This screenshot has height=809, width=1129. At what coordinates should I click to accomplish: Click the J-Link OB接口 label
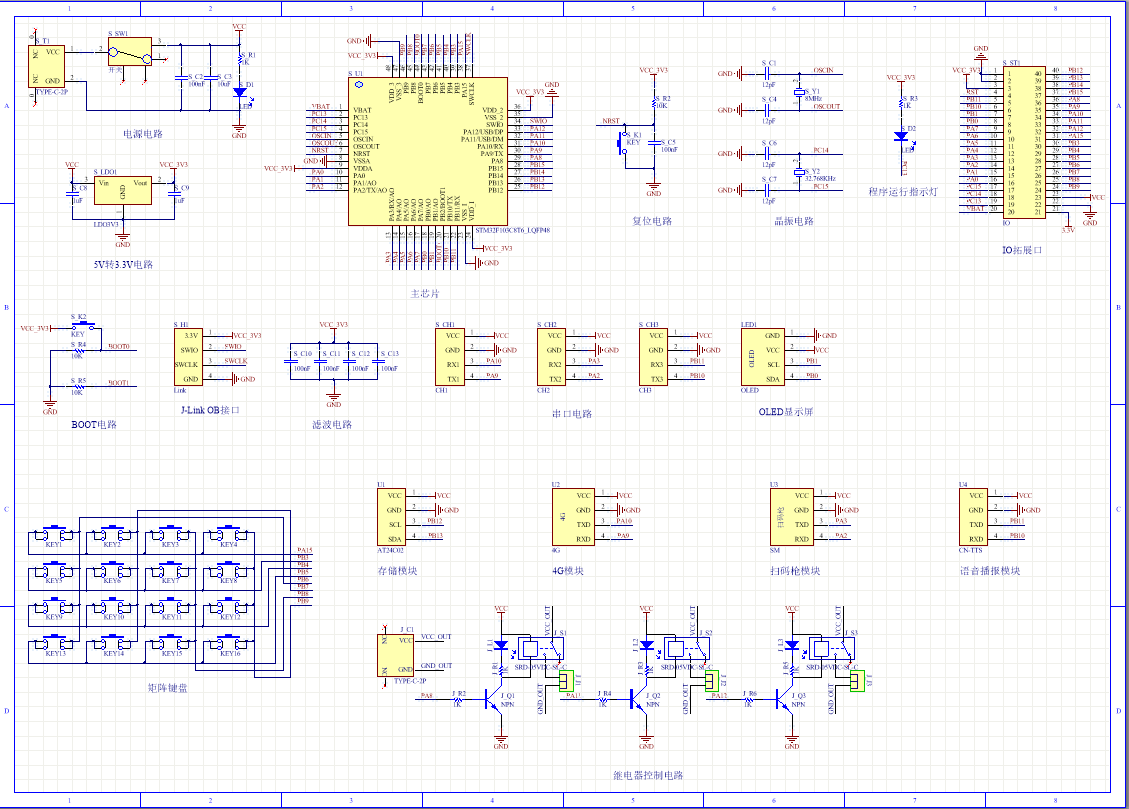tap(210, 410)
